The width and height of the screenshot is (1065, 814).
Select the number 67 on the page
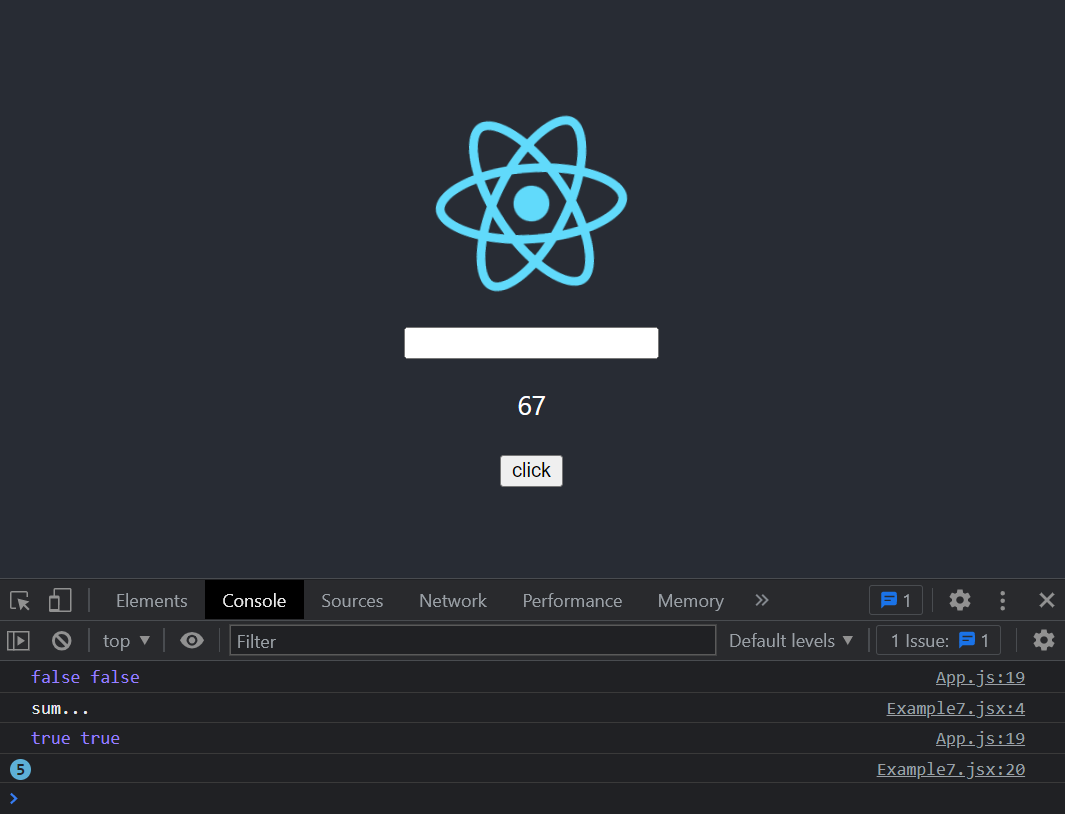(x=531, y=406)
